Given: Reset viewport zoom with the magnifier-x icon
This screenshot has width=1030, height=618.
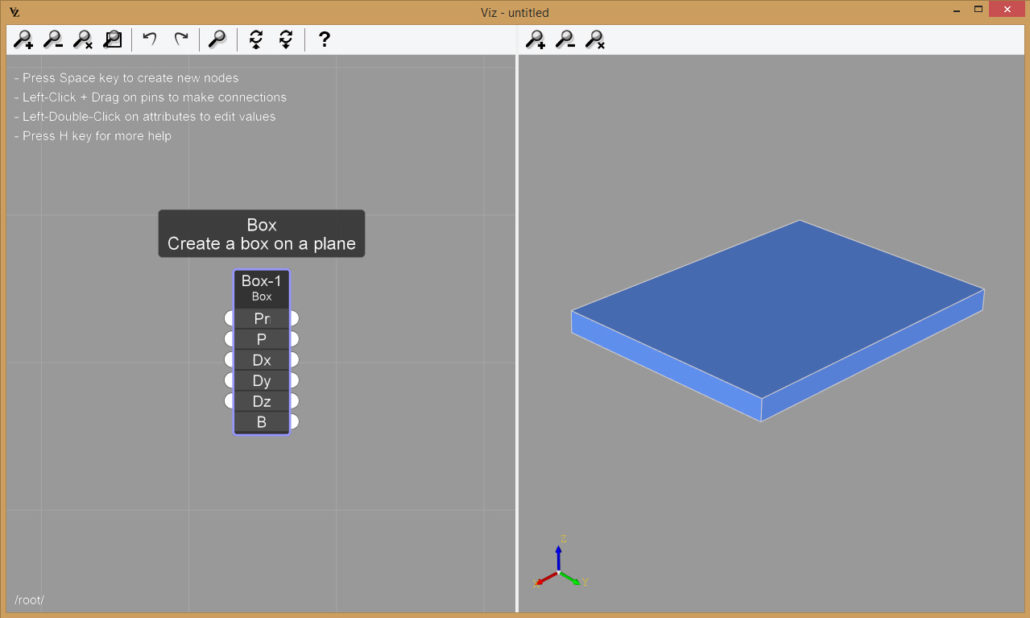Looking at the screenshot, I should (x=594, y=39).
